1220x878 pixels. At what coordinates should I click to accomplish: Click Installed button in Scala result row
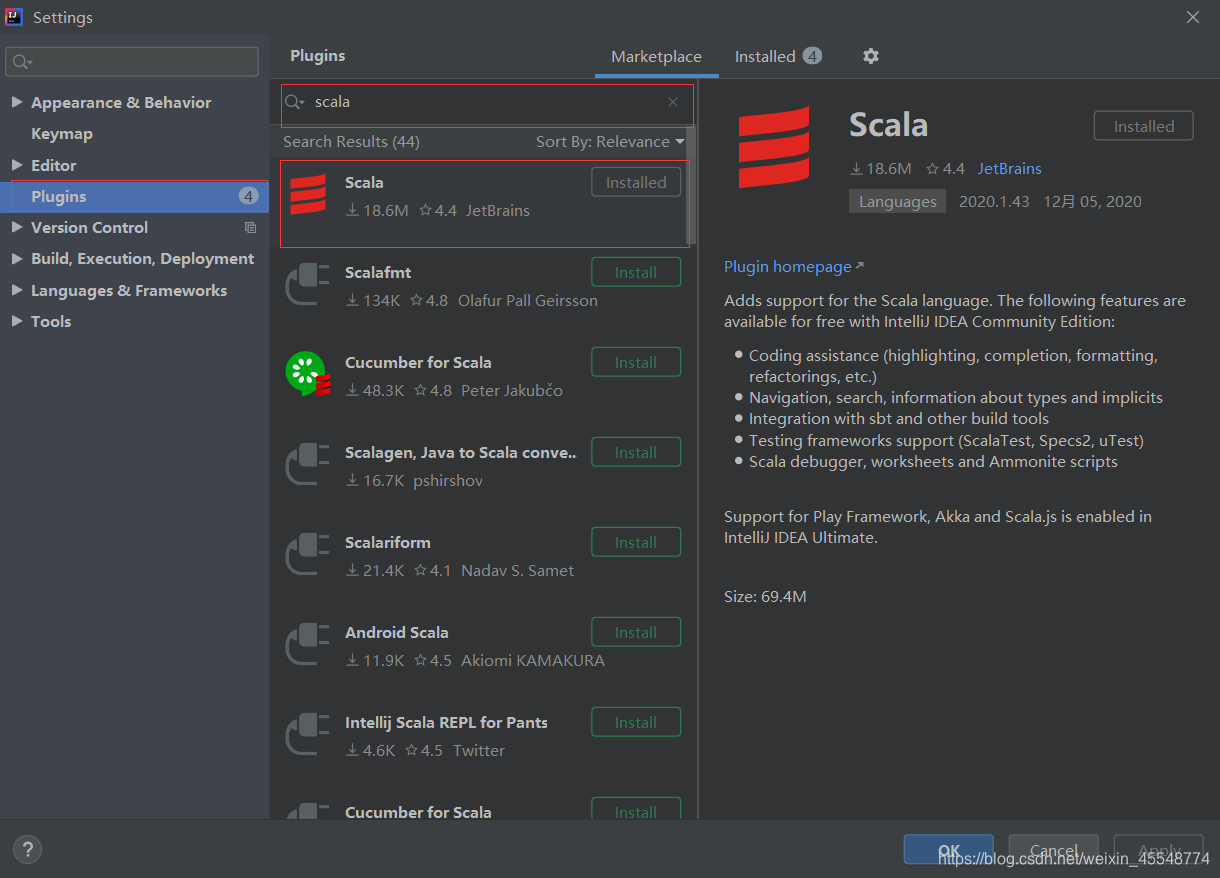[636, 182]
